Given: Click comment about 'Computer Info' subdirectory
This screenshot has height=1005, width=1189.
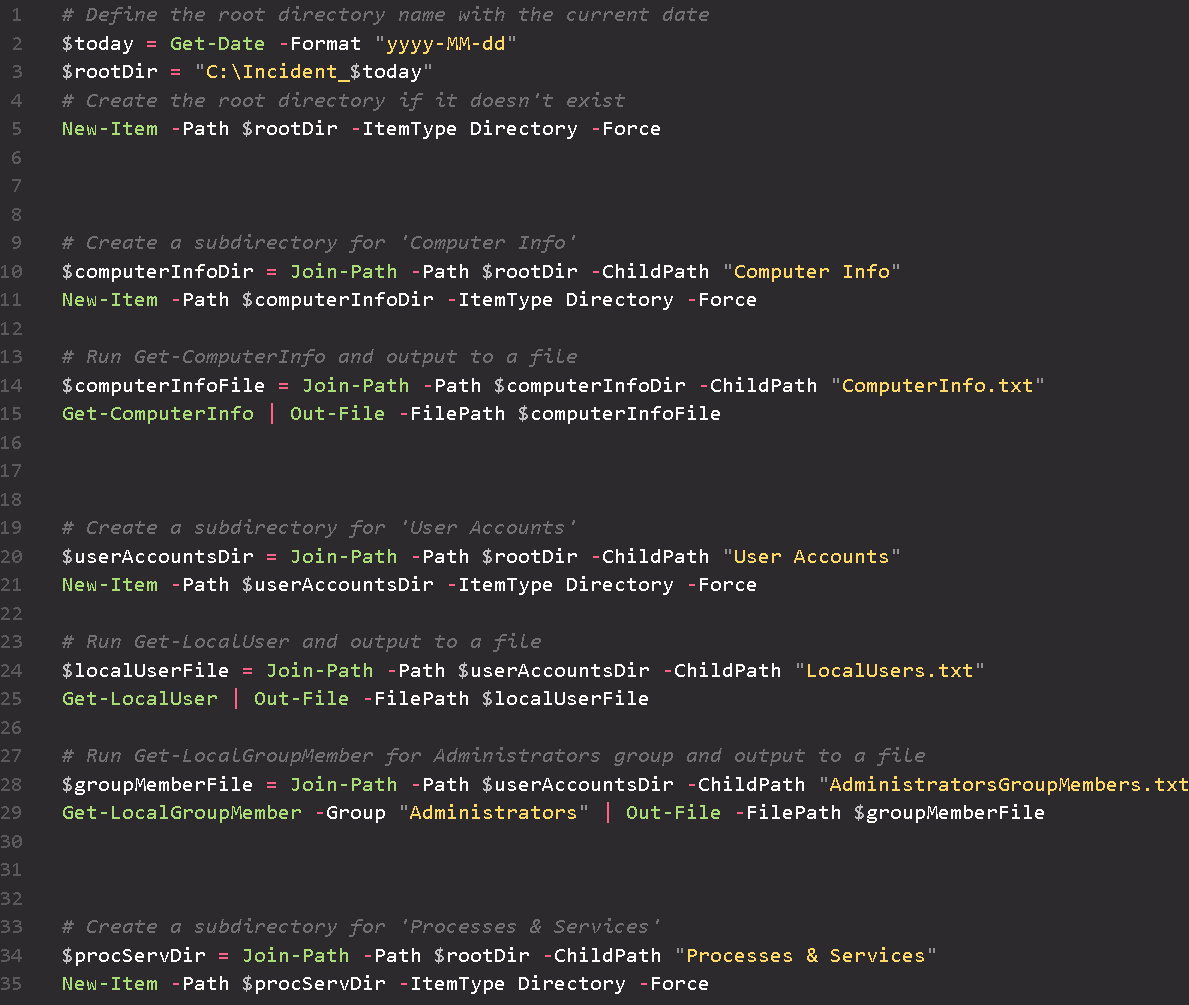Looking at the screenshot, I should click(320, 243).
